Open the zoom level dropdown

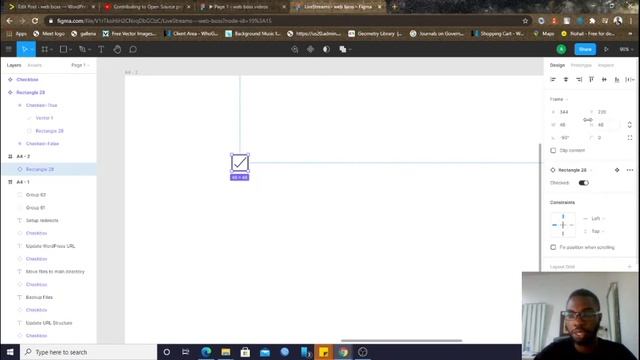point(626,49)
